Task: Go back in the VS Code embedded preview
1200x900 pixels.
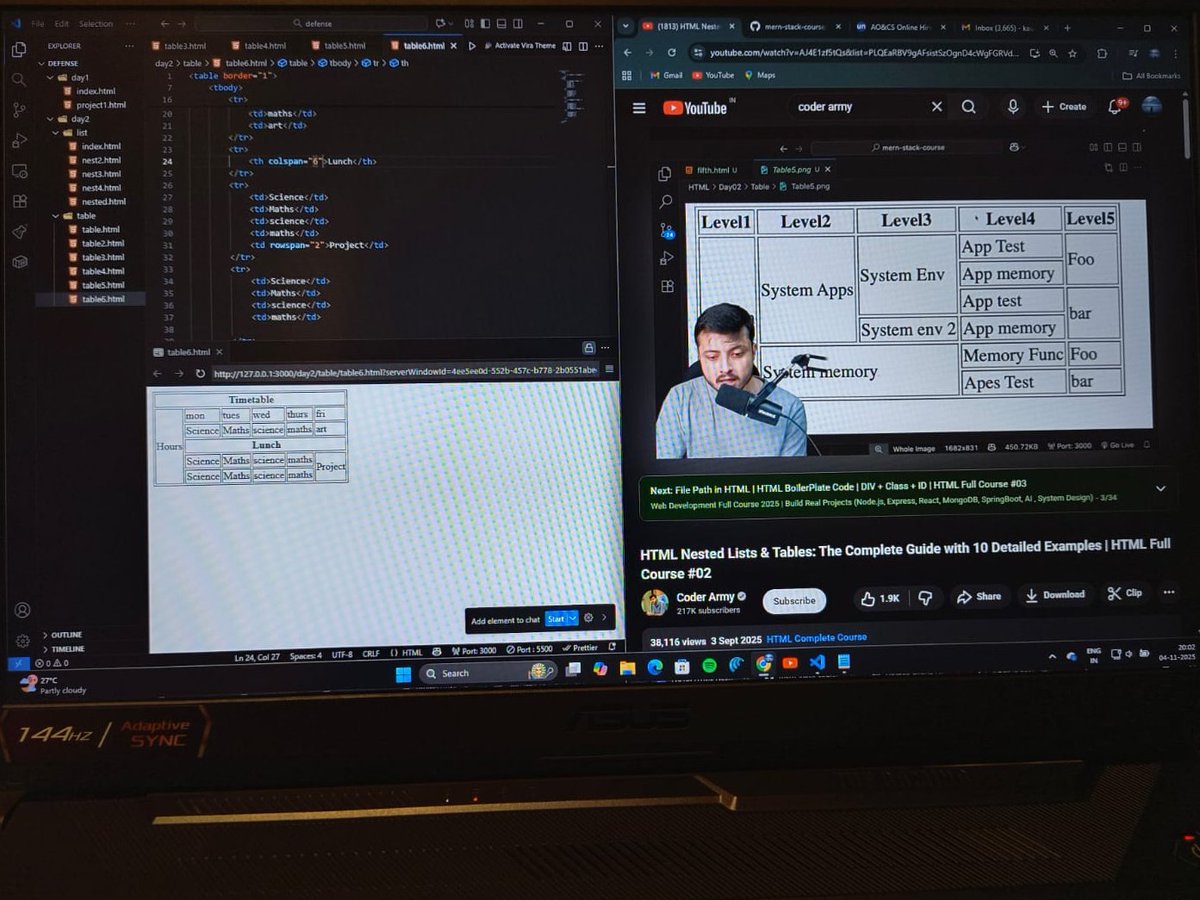Action: [157, 373]
